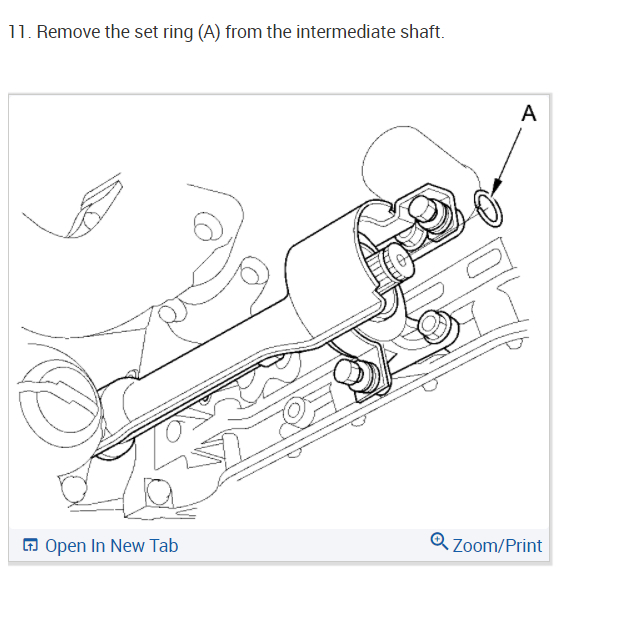Click the letter A callout label

(529, 113)
